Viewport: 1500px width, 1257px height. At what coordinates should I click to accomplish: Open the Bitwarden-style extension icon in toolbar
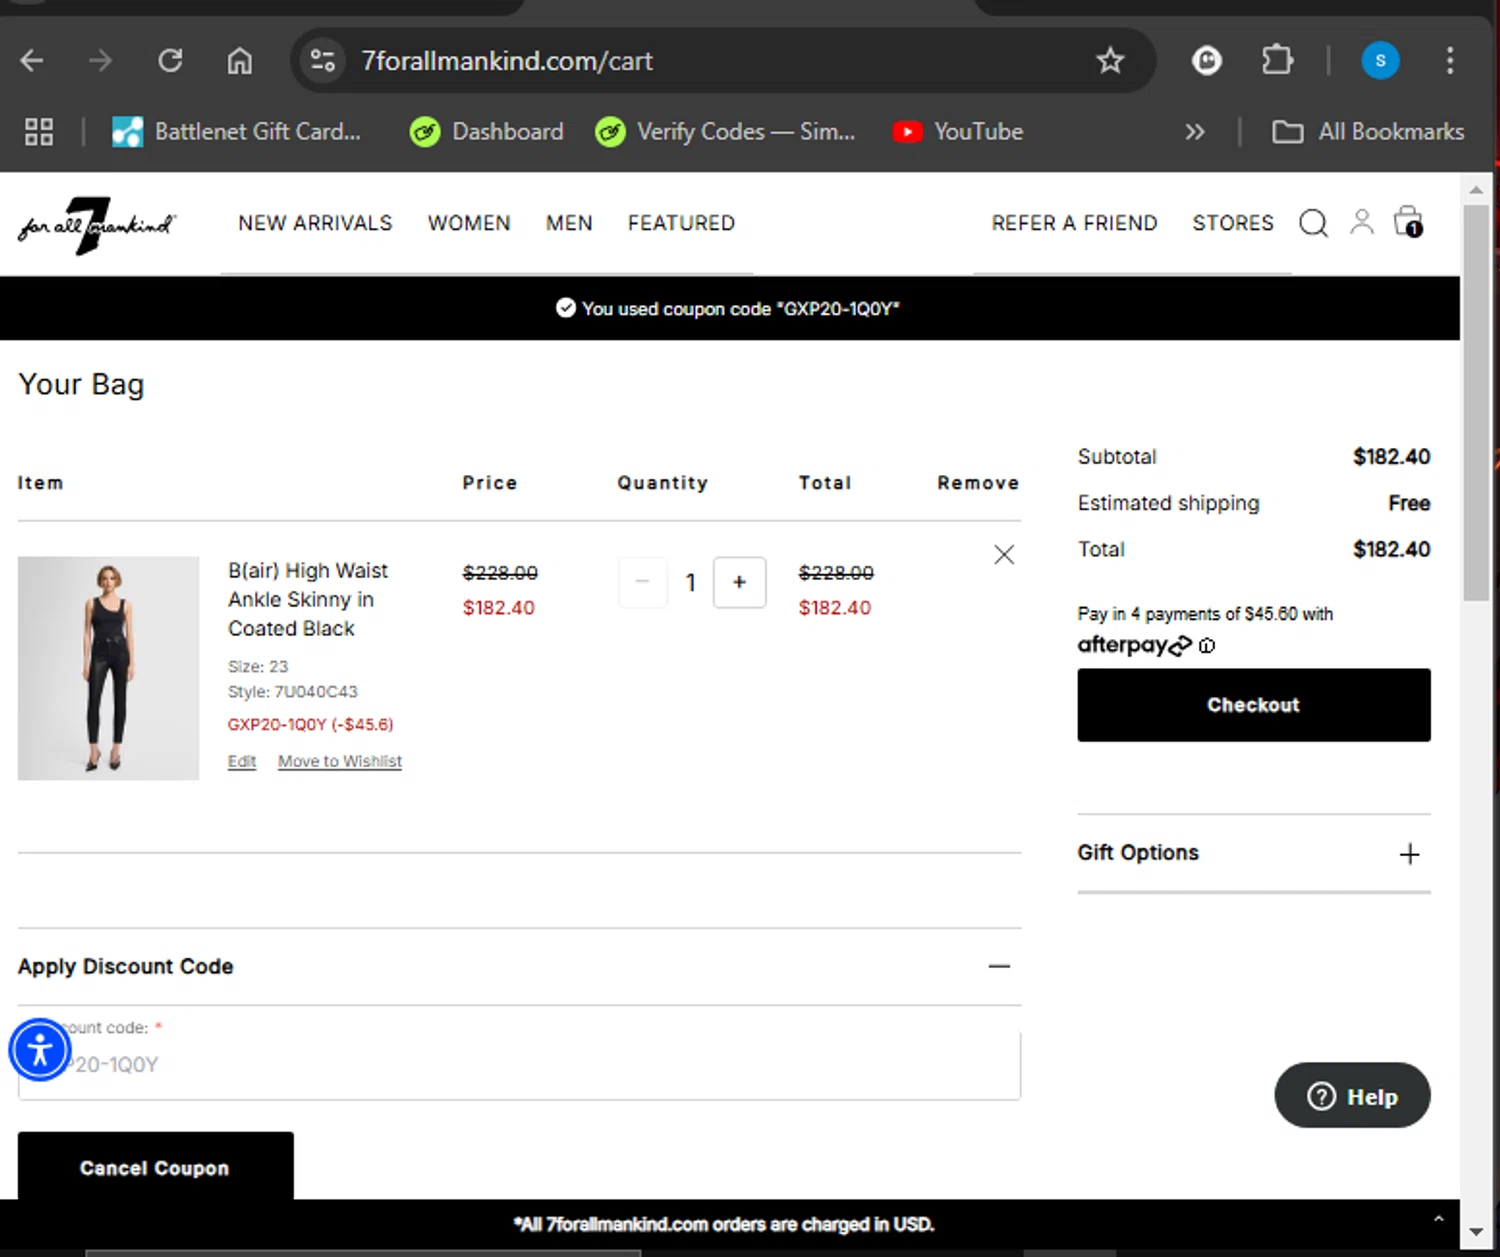pyautogui.click(x=1206, y=61)
